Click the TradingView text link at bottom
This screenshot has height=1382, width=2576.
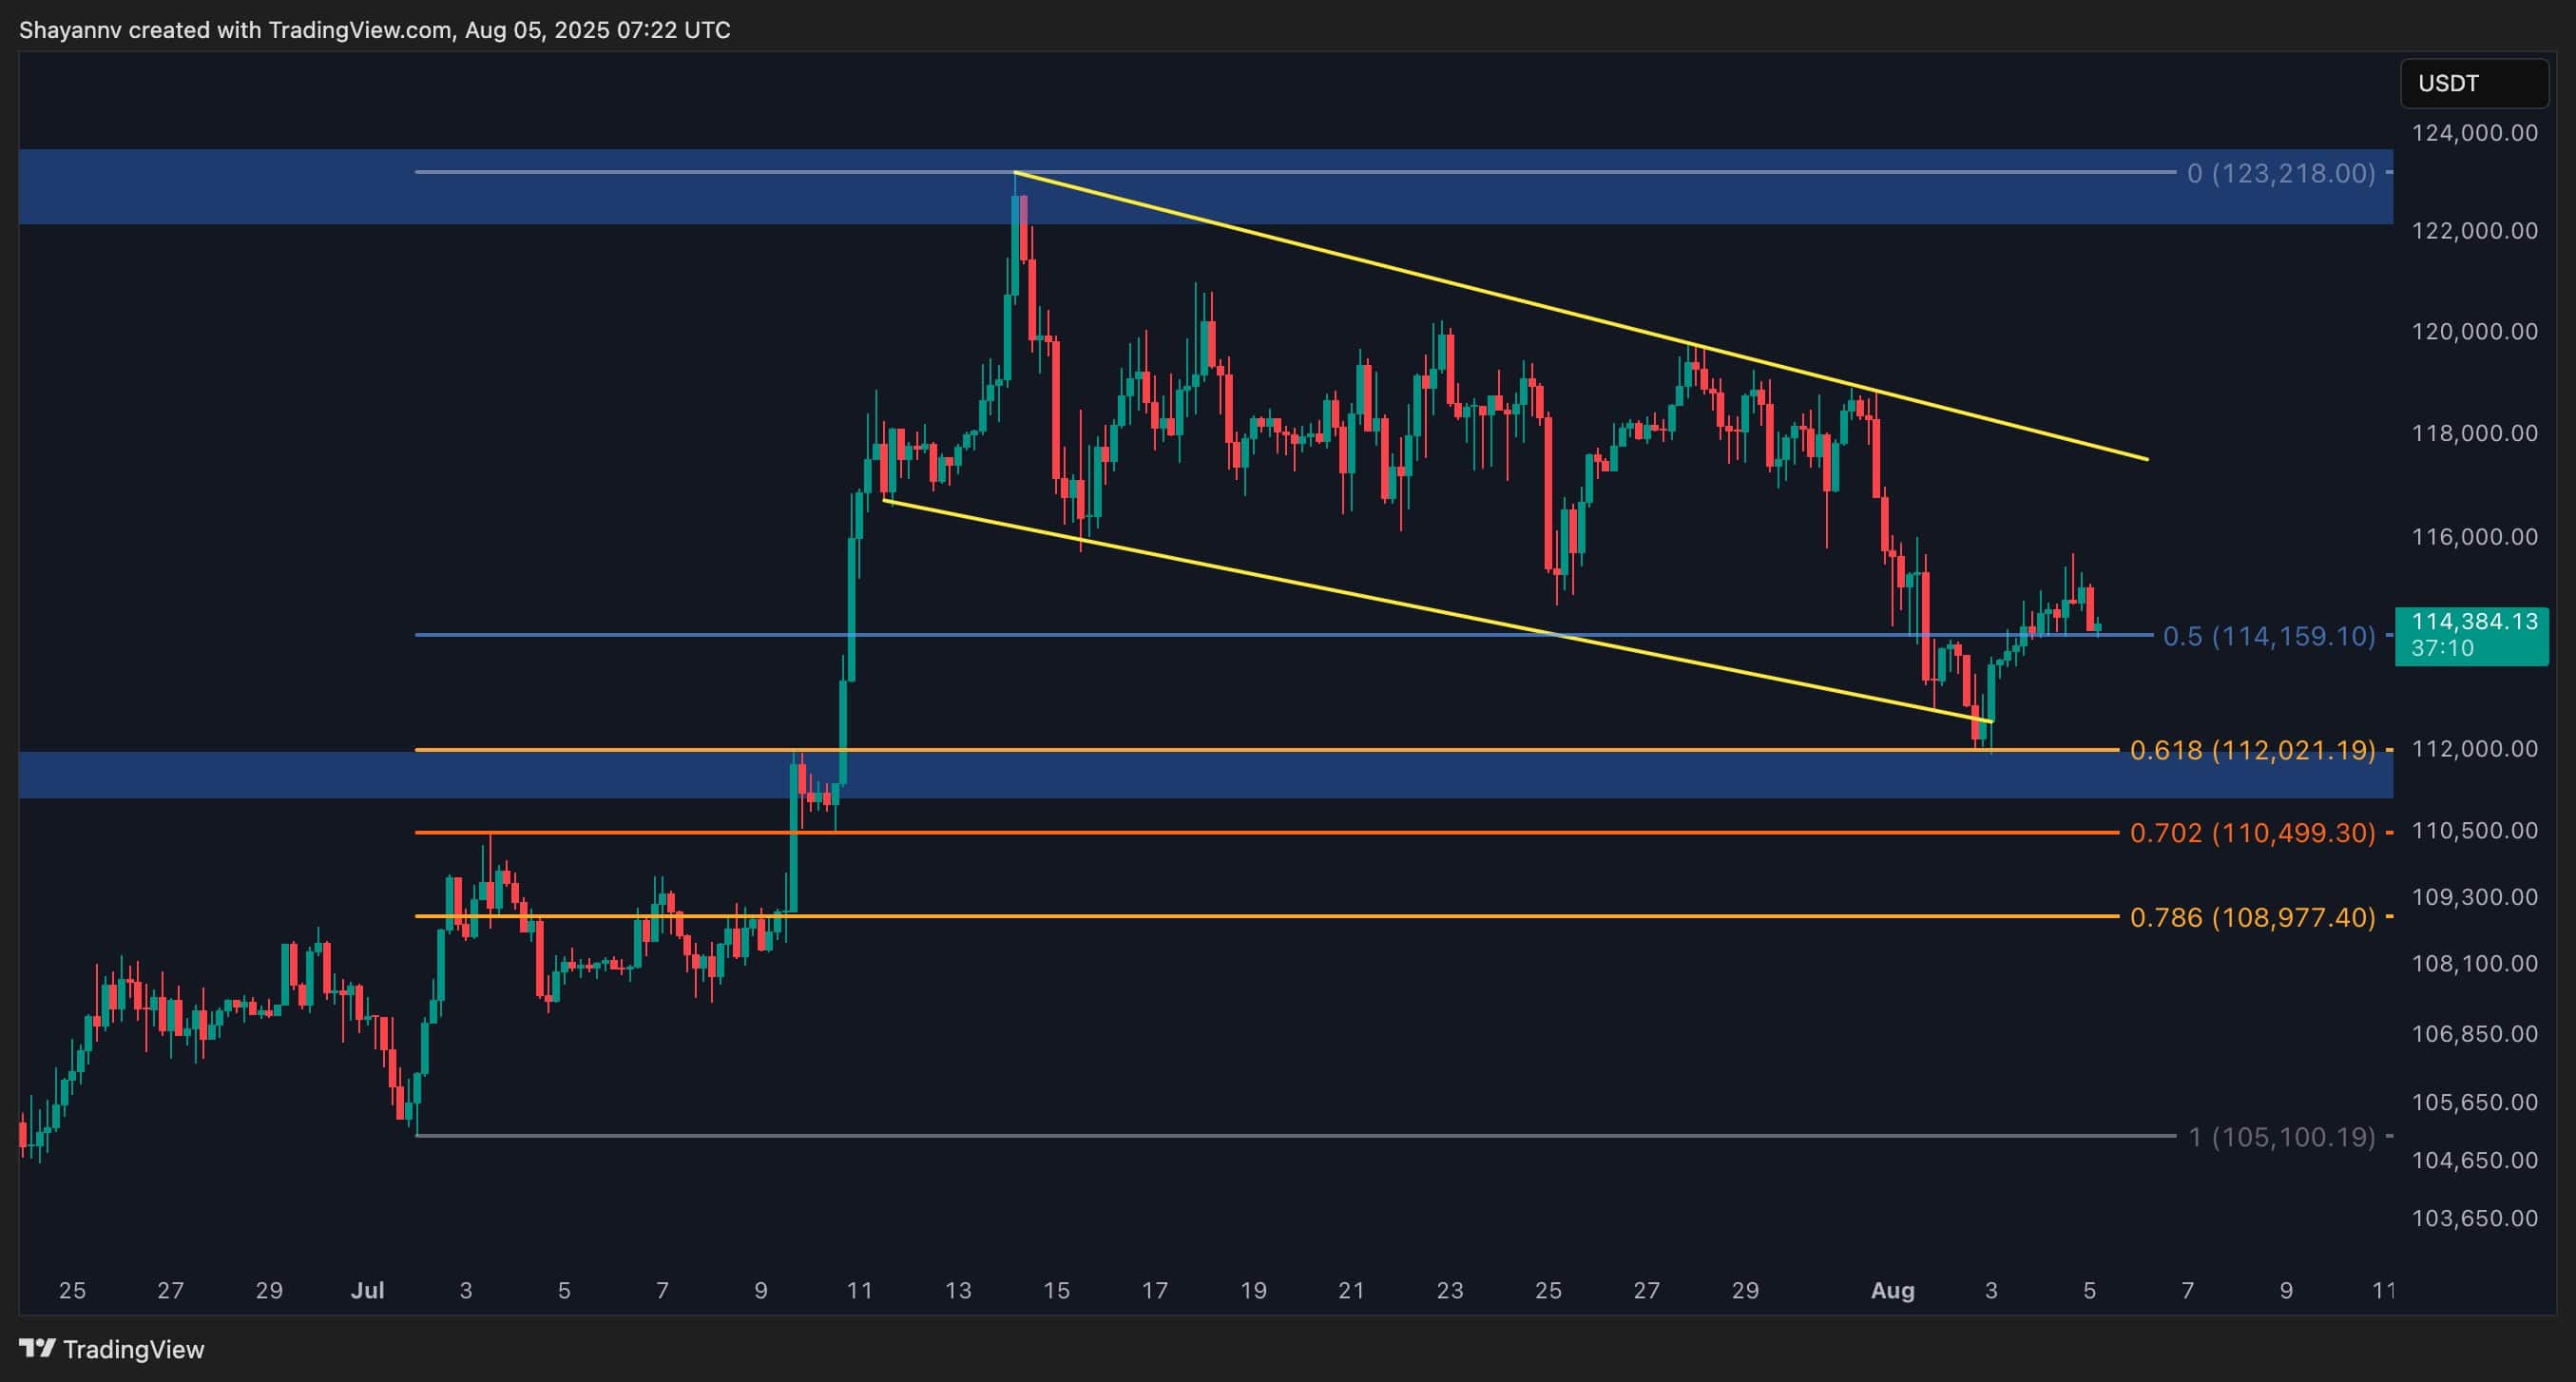133,1349
